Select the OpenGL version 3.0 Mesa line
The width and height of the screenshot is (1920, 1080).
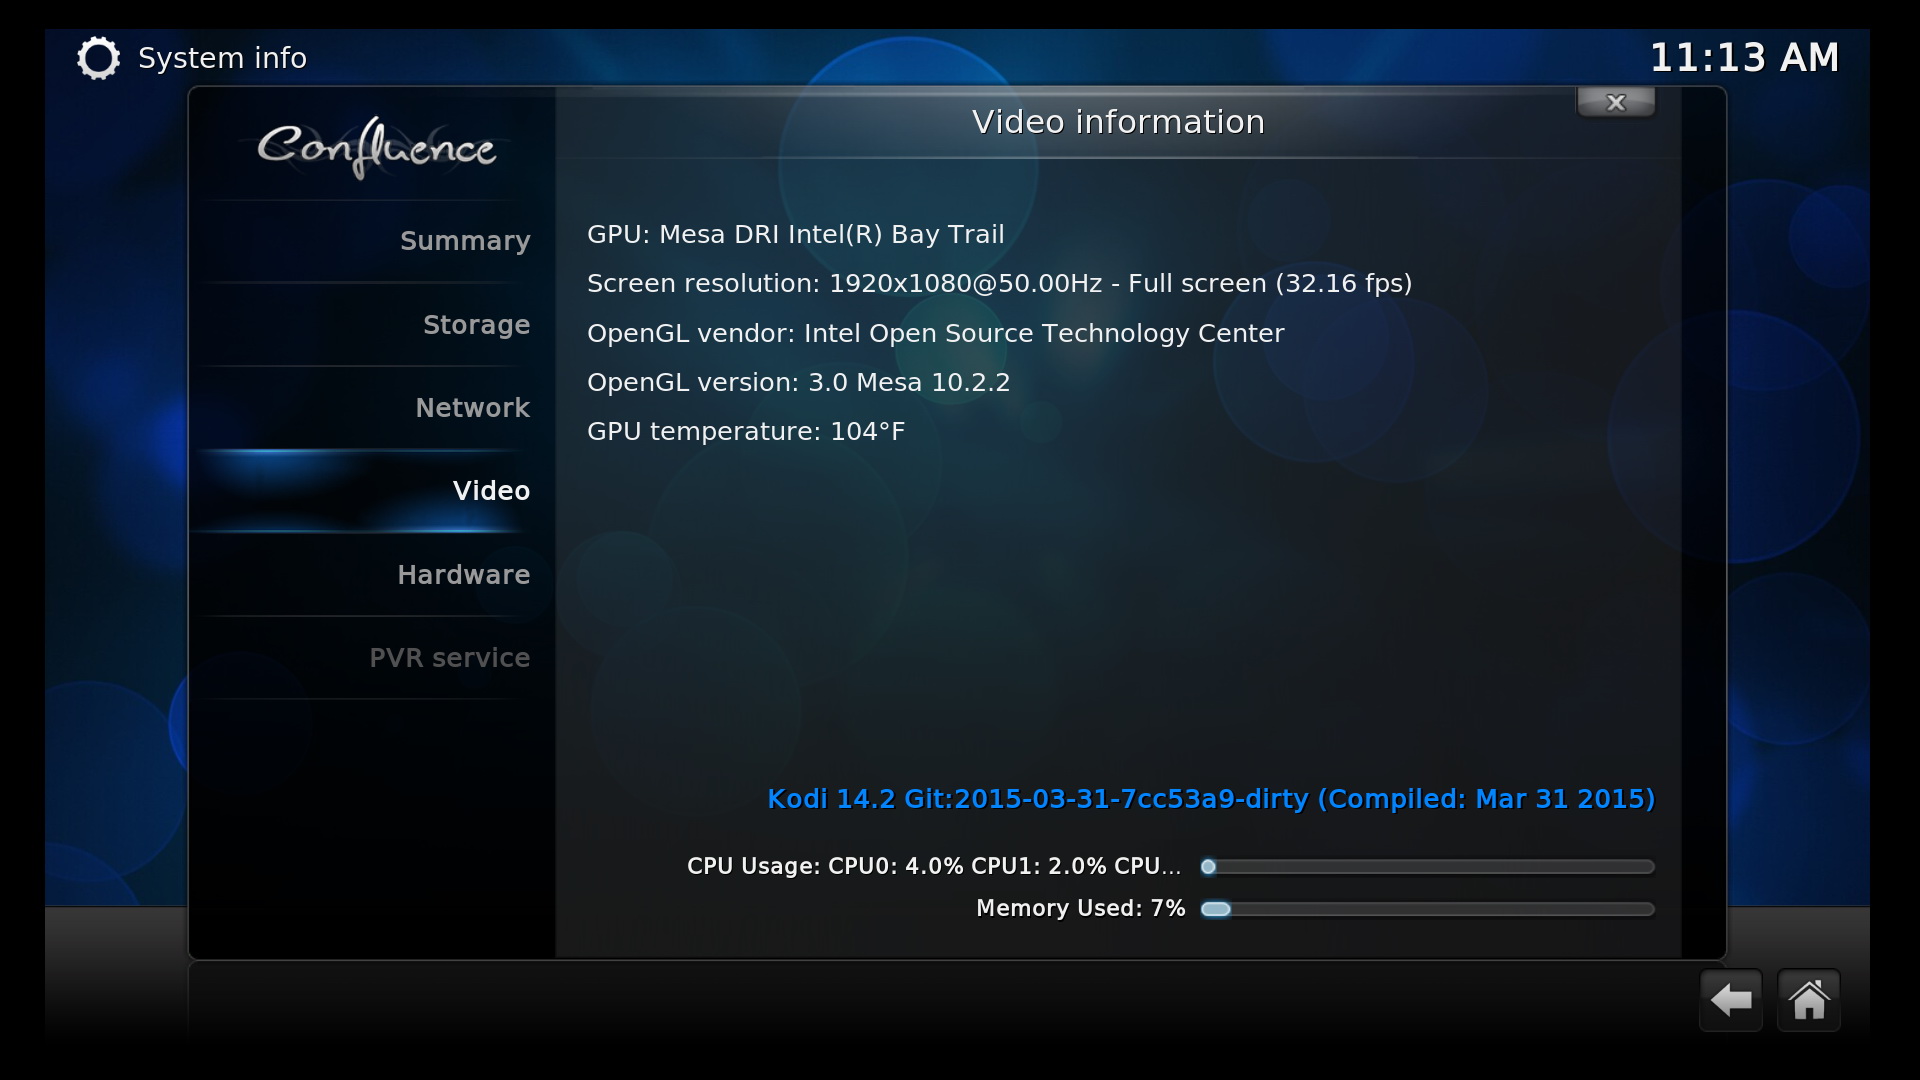coord(798,382)
